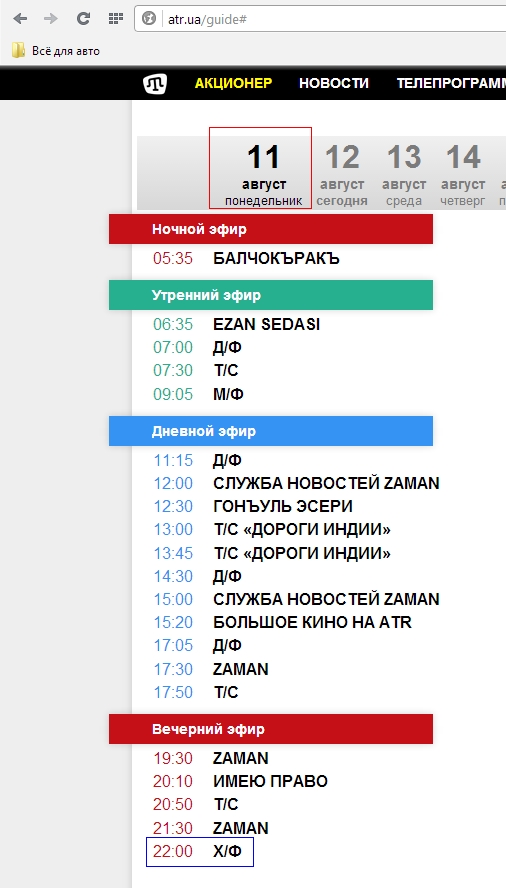Click the ATR channel logo

tap(155, 83)
